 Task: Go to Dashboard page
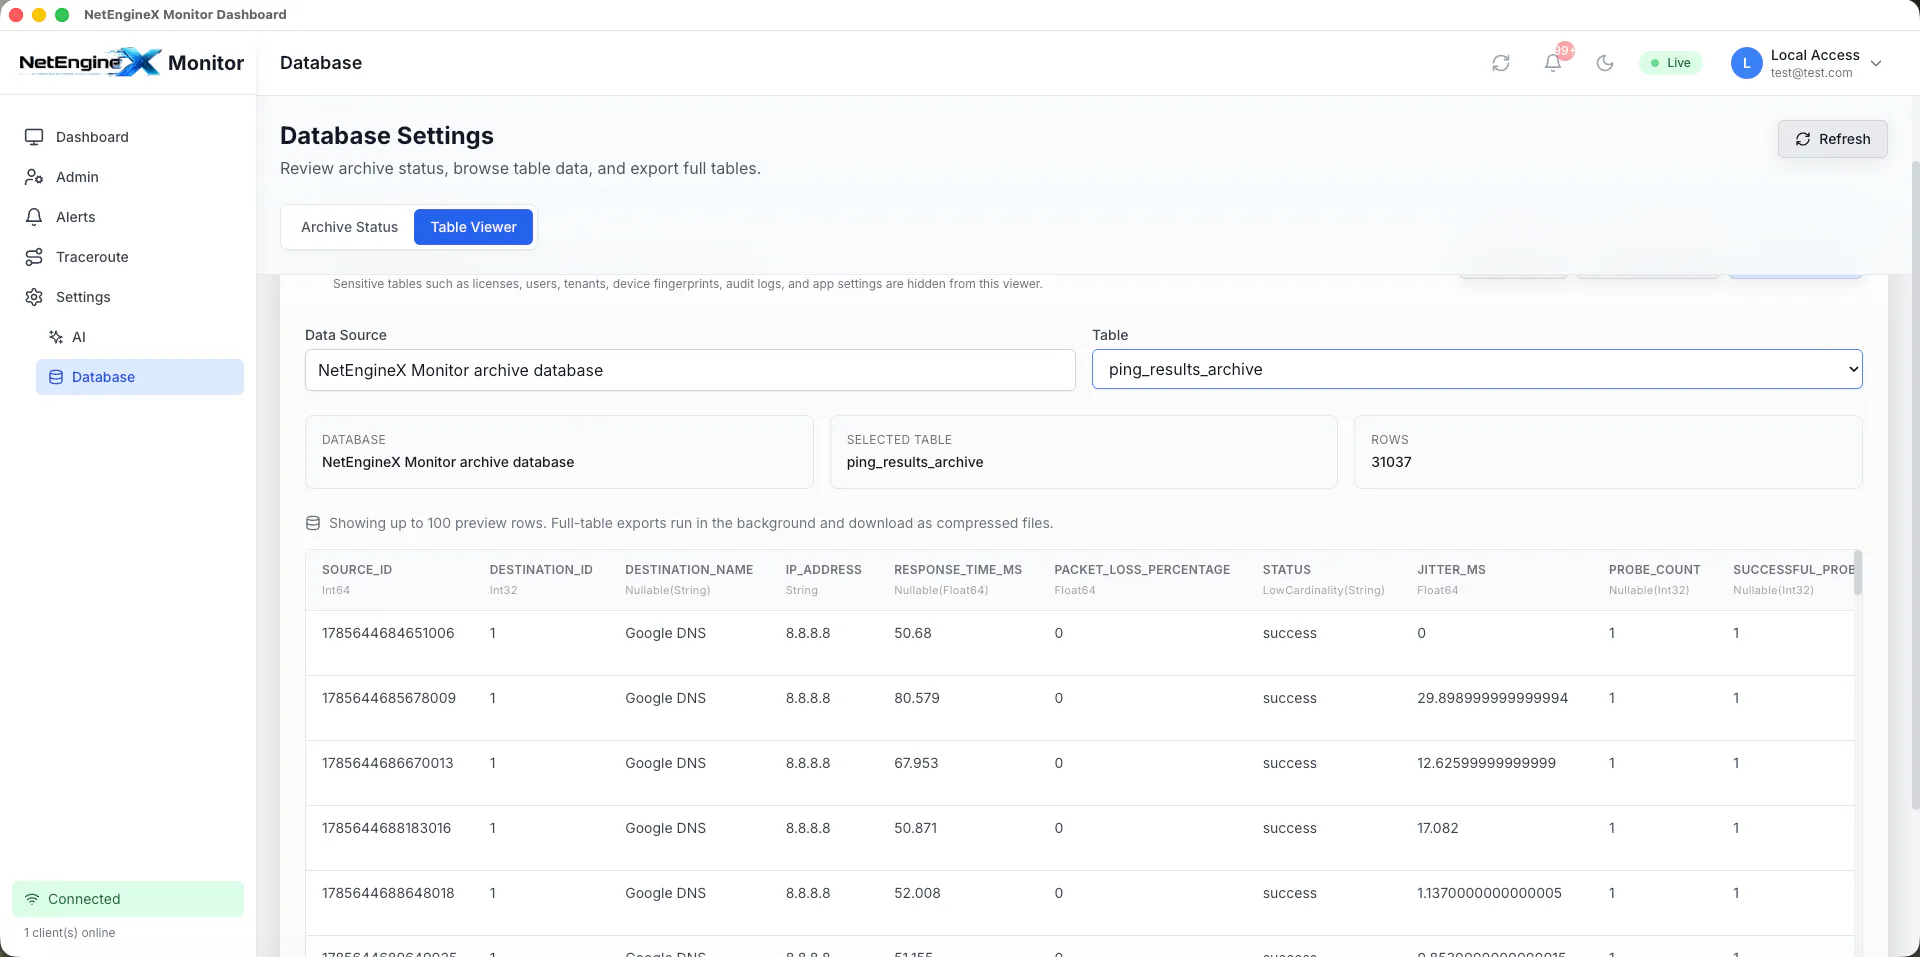click(128, 137)
